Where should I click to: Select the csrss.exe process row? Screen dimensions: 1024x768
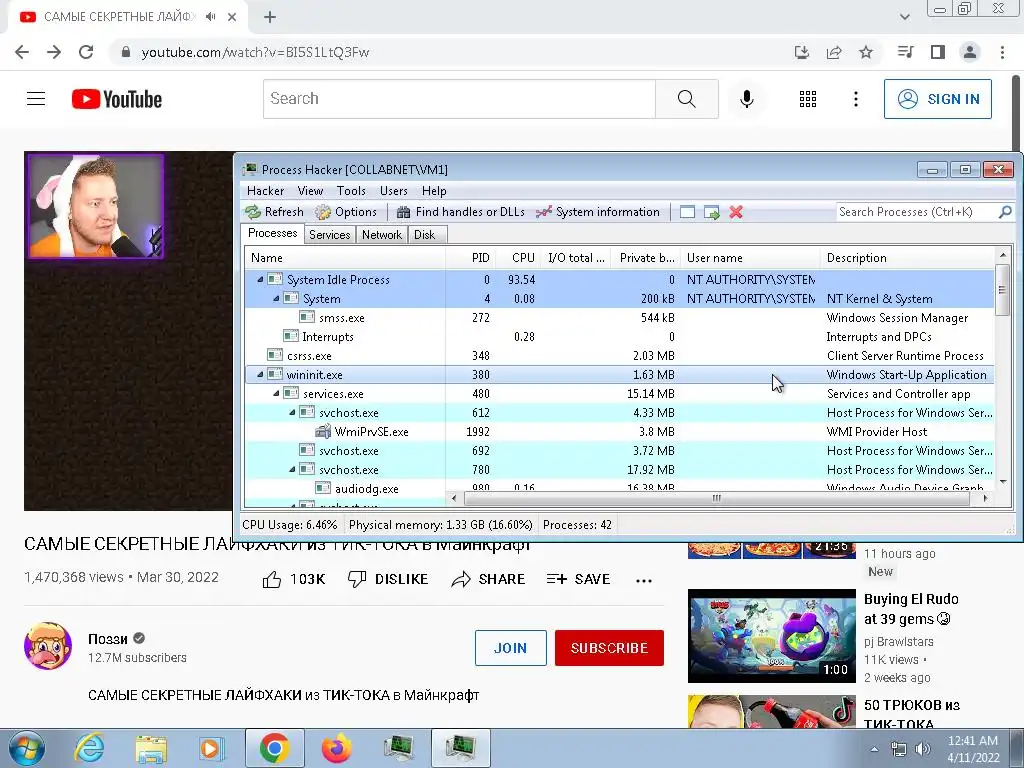click(x=619, y=355)
